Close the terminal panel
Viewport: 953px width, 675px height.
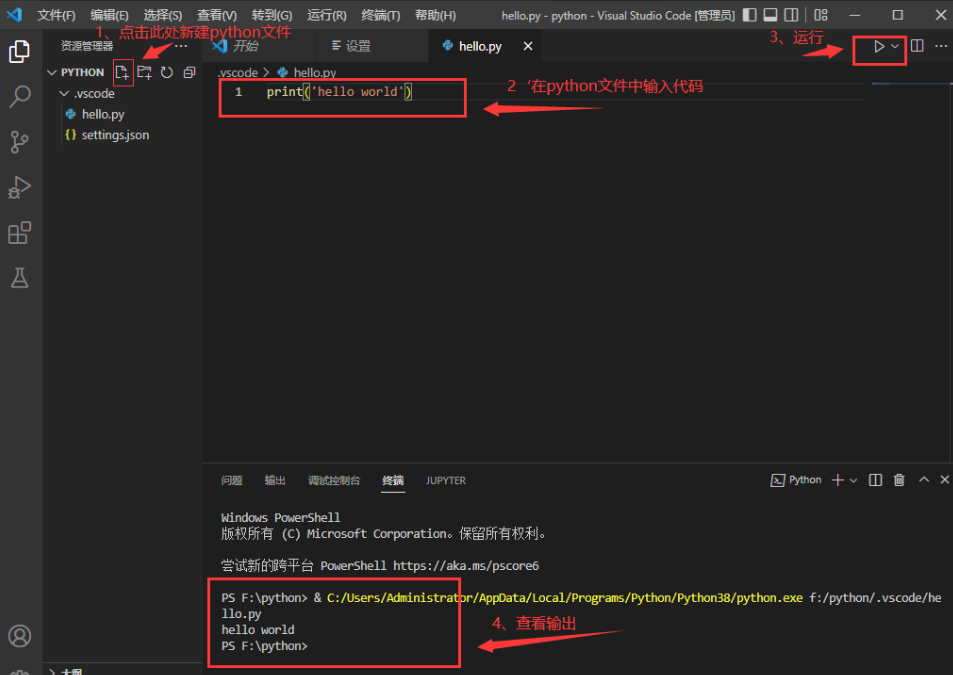click(944, 479)
